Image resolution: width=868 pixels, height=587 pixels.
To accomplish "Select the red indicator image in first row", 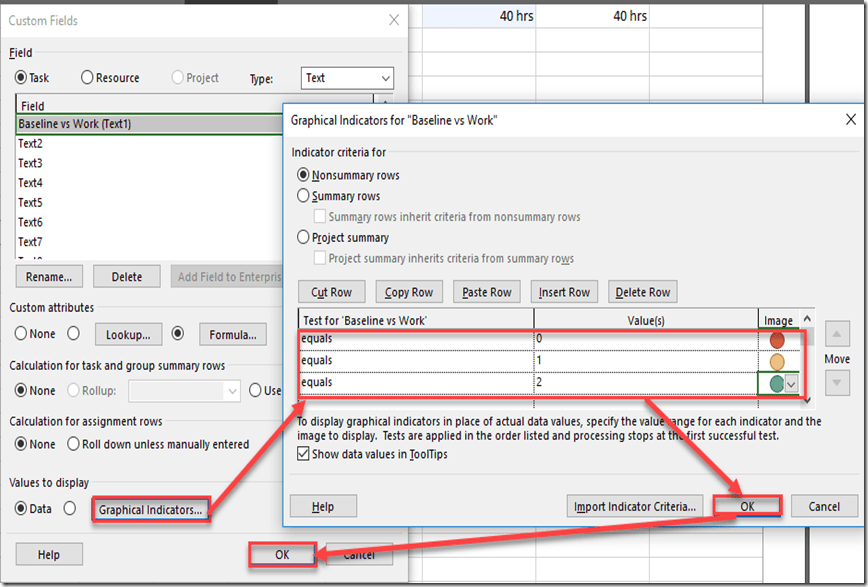I will [777, 340].
